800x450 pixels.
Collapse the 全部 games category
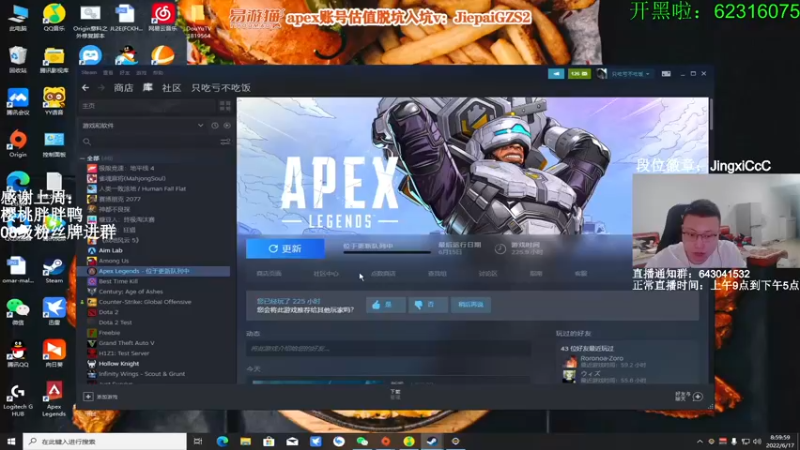(x=82, y=158)
